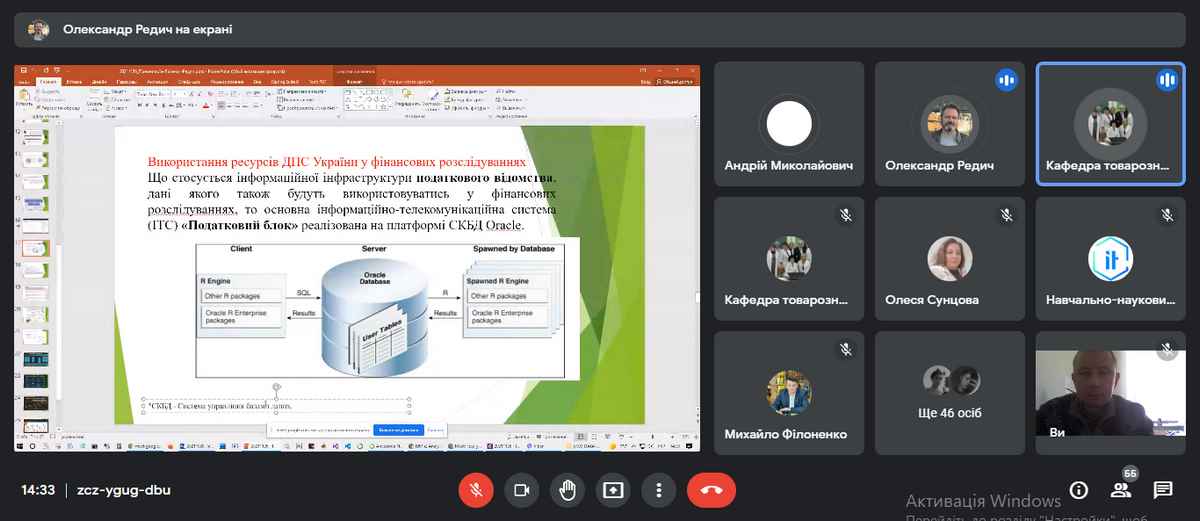Open the chat messages panel

click(x=1163, y=490)
